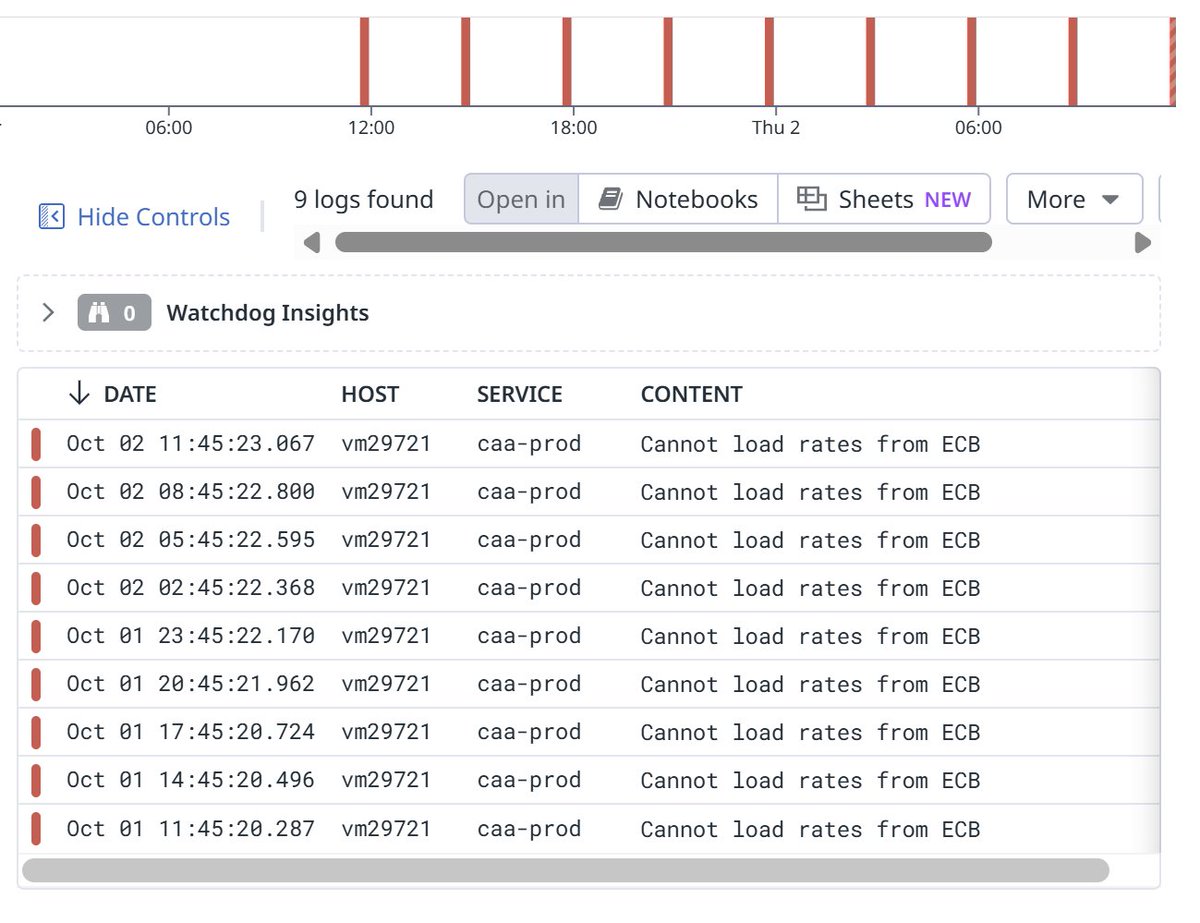1200x923 pixels.
Task: Click the error bar just before 06:00 Thursday in timeline
Action: click(x=971, y=61)
